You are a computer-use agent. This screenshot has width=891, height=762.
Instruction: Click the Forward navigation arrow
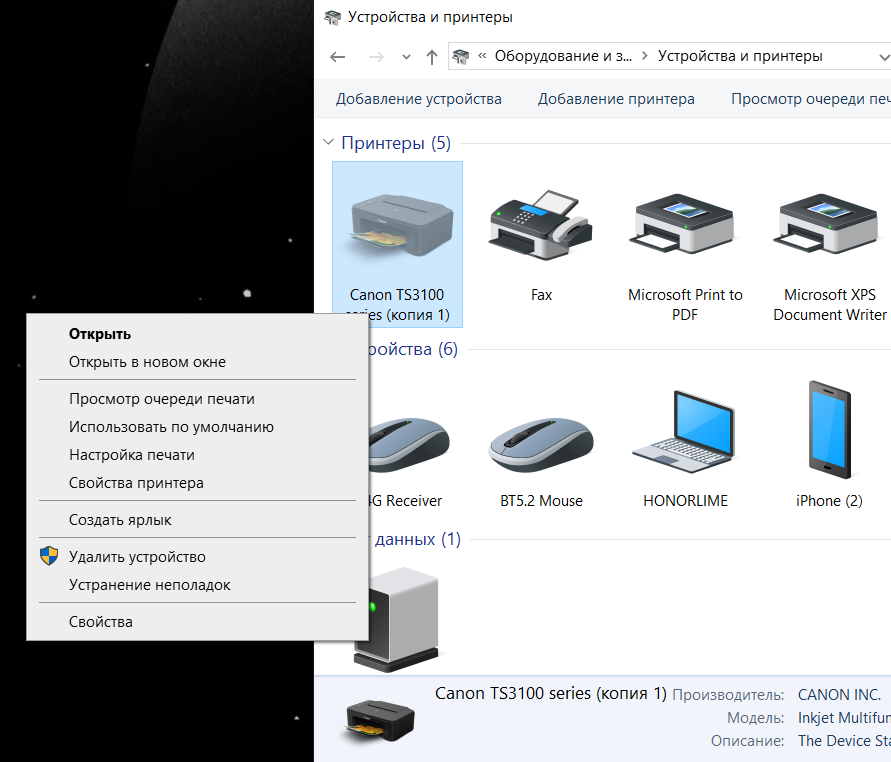click(x=376, y=57)
